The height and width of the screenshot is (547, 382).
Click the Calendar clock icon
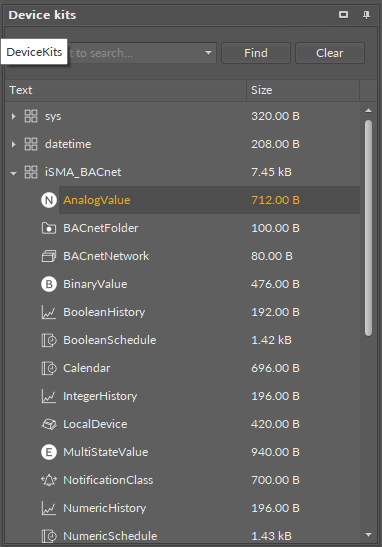49,368
